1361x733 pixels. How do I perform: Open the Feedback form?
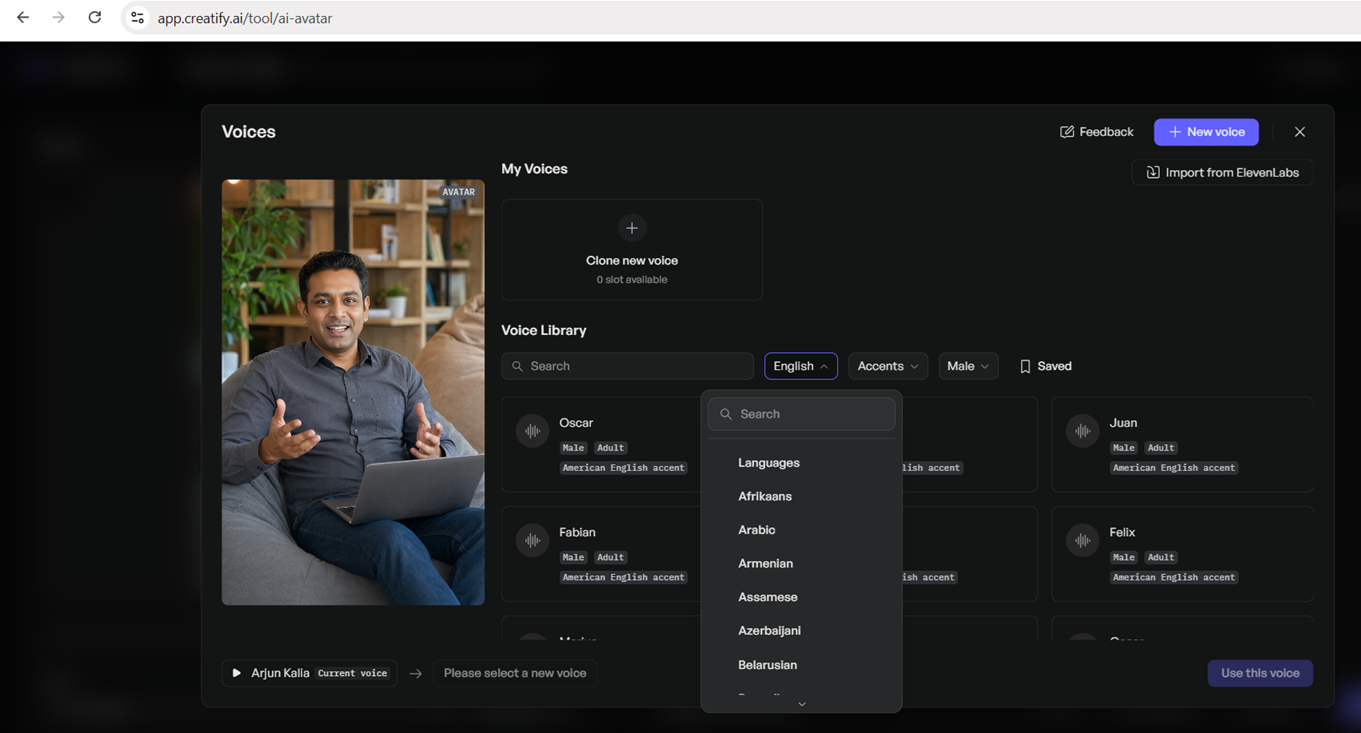click(x=1096, y=132)
